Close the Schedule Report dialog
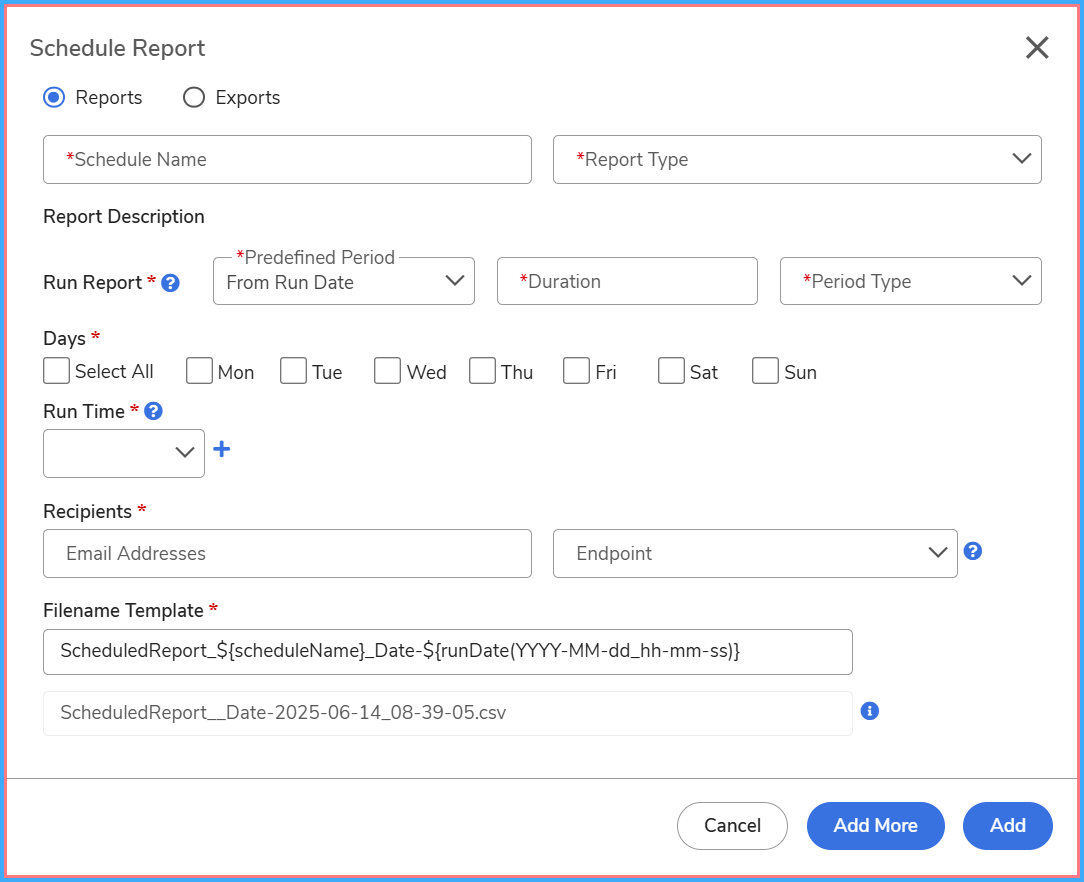The image size is (1084, 882). tap(1037, 48)
